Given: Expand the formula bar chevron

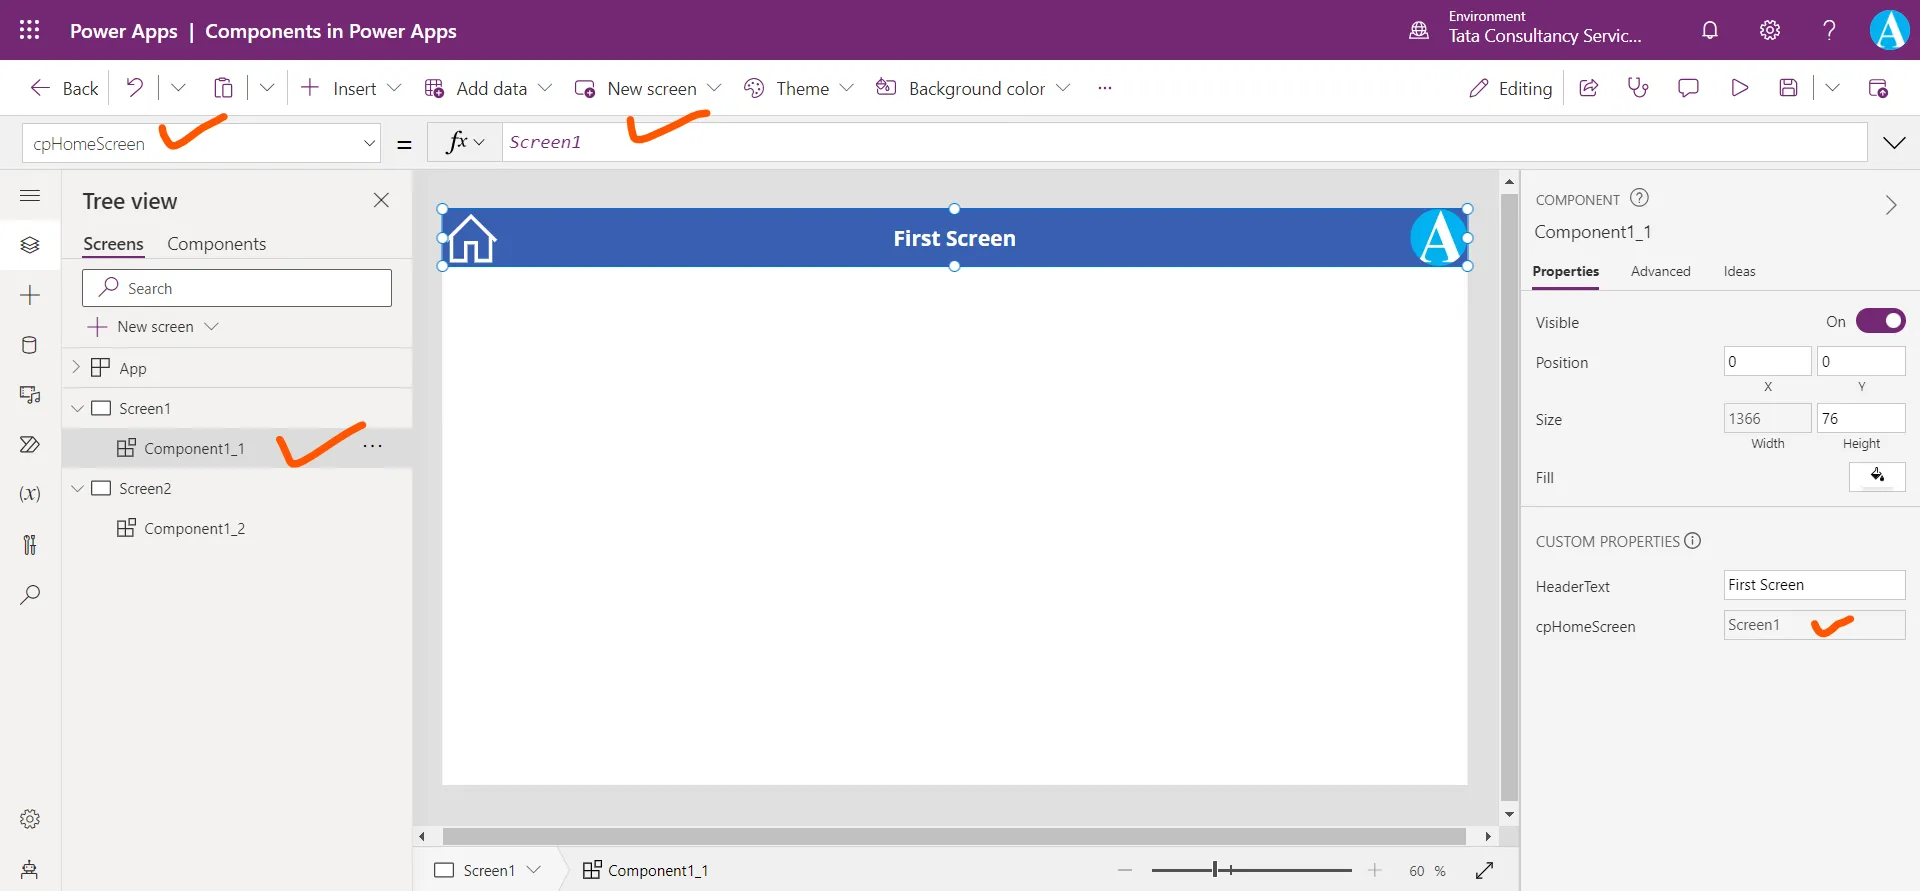Looking at the screenshot, I should click(x=1894, y=143).
